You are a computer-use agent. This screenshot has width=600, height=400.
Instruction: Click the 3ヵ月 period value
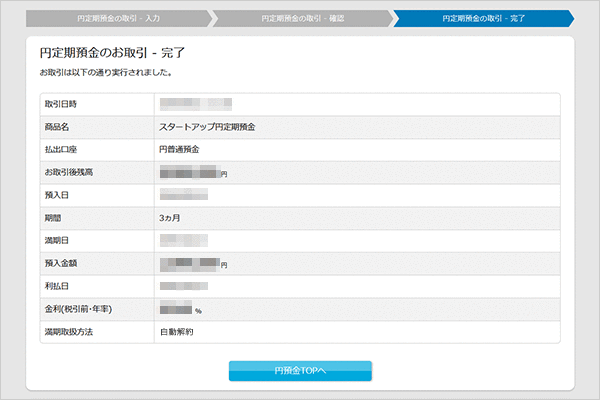(170, 217)
